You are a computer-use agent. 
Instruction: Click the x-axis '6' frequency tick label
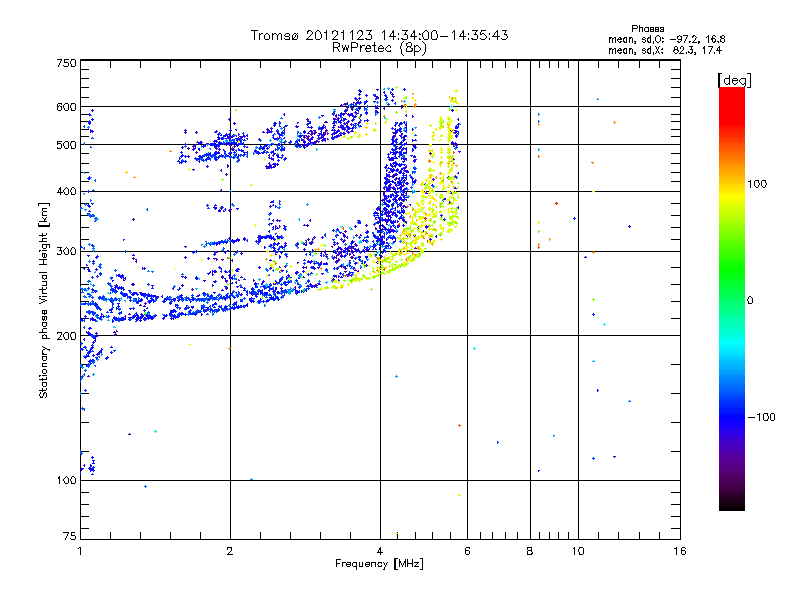[467, 551]
